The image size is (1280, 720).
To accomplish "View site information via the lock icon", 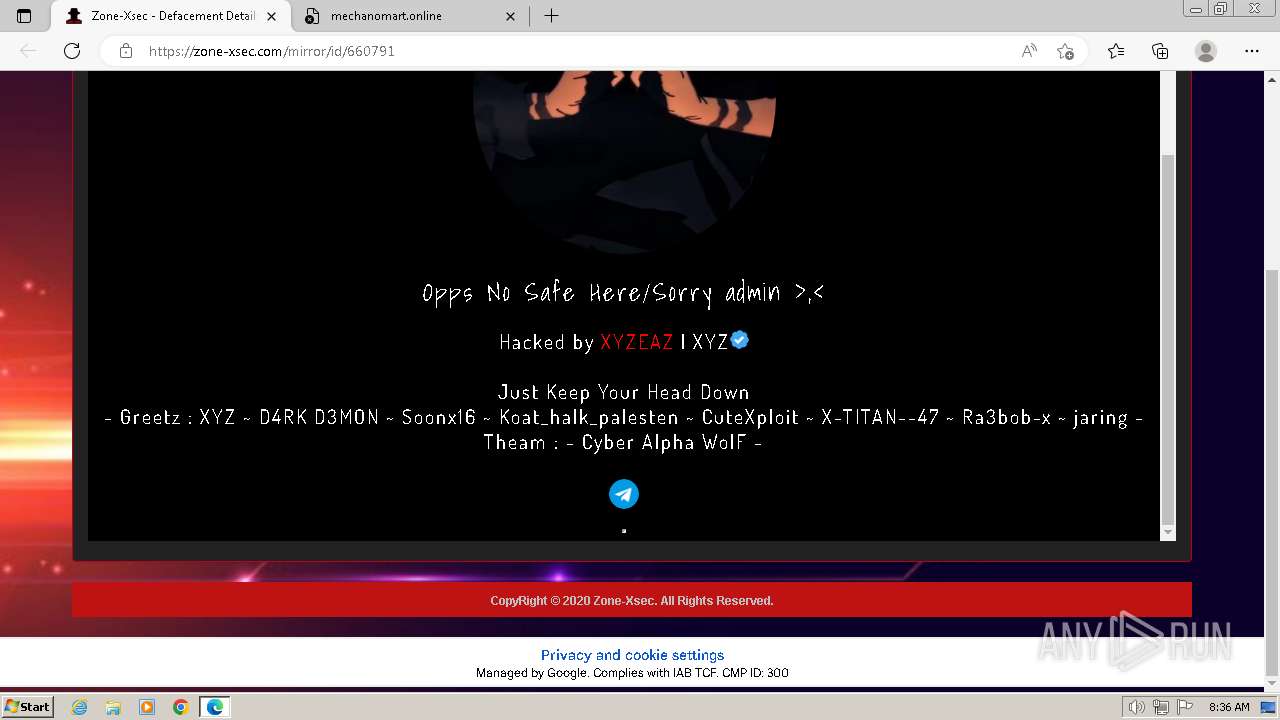I will click(x=125, y=51).
